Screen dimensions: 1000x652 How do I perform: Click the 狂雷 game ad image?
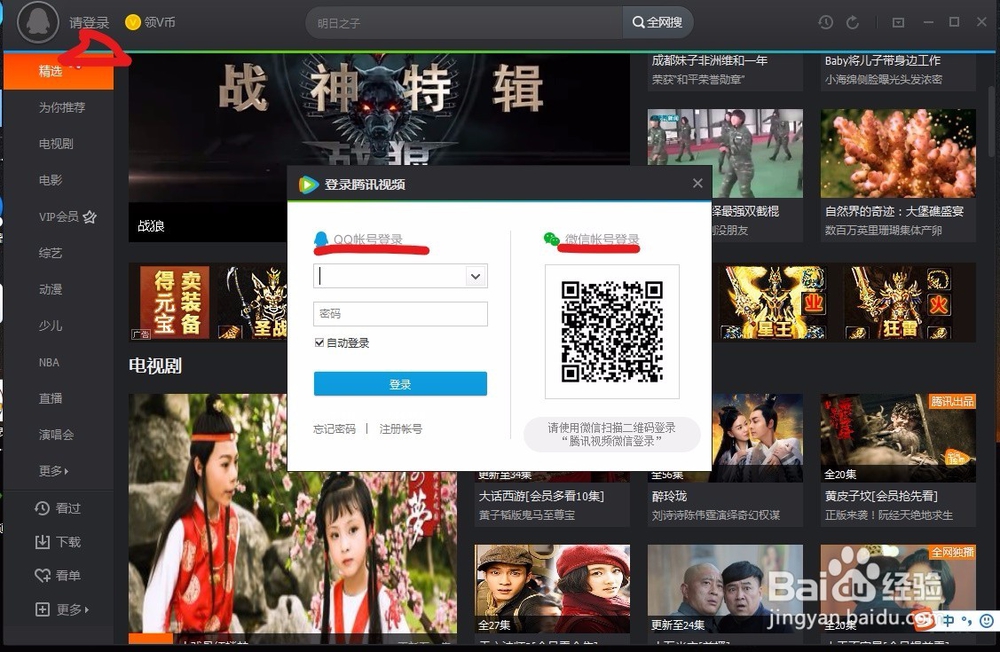(x=900, y=302)
